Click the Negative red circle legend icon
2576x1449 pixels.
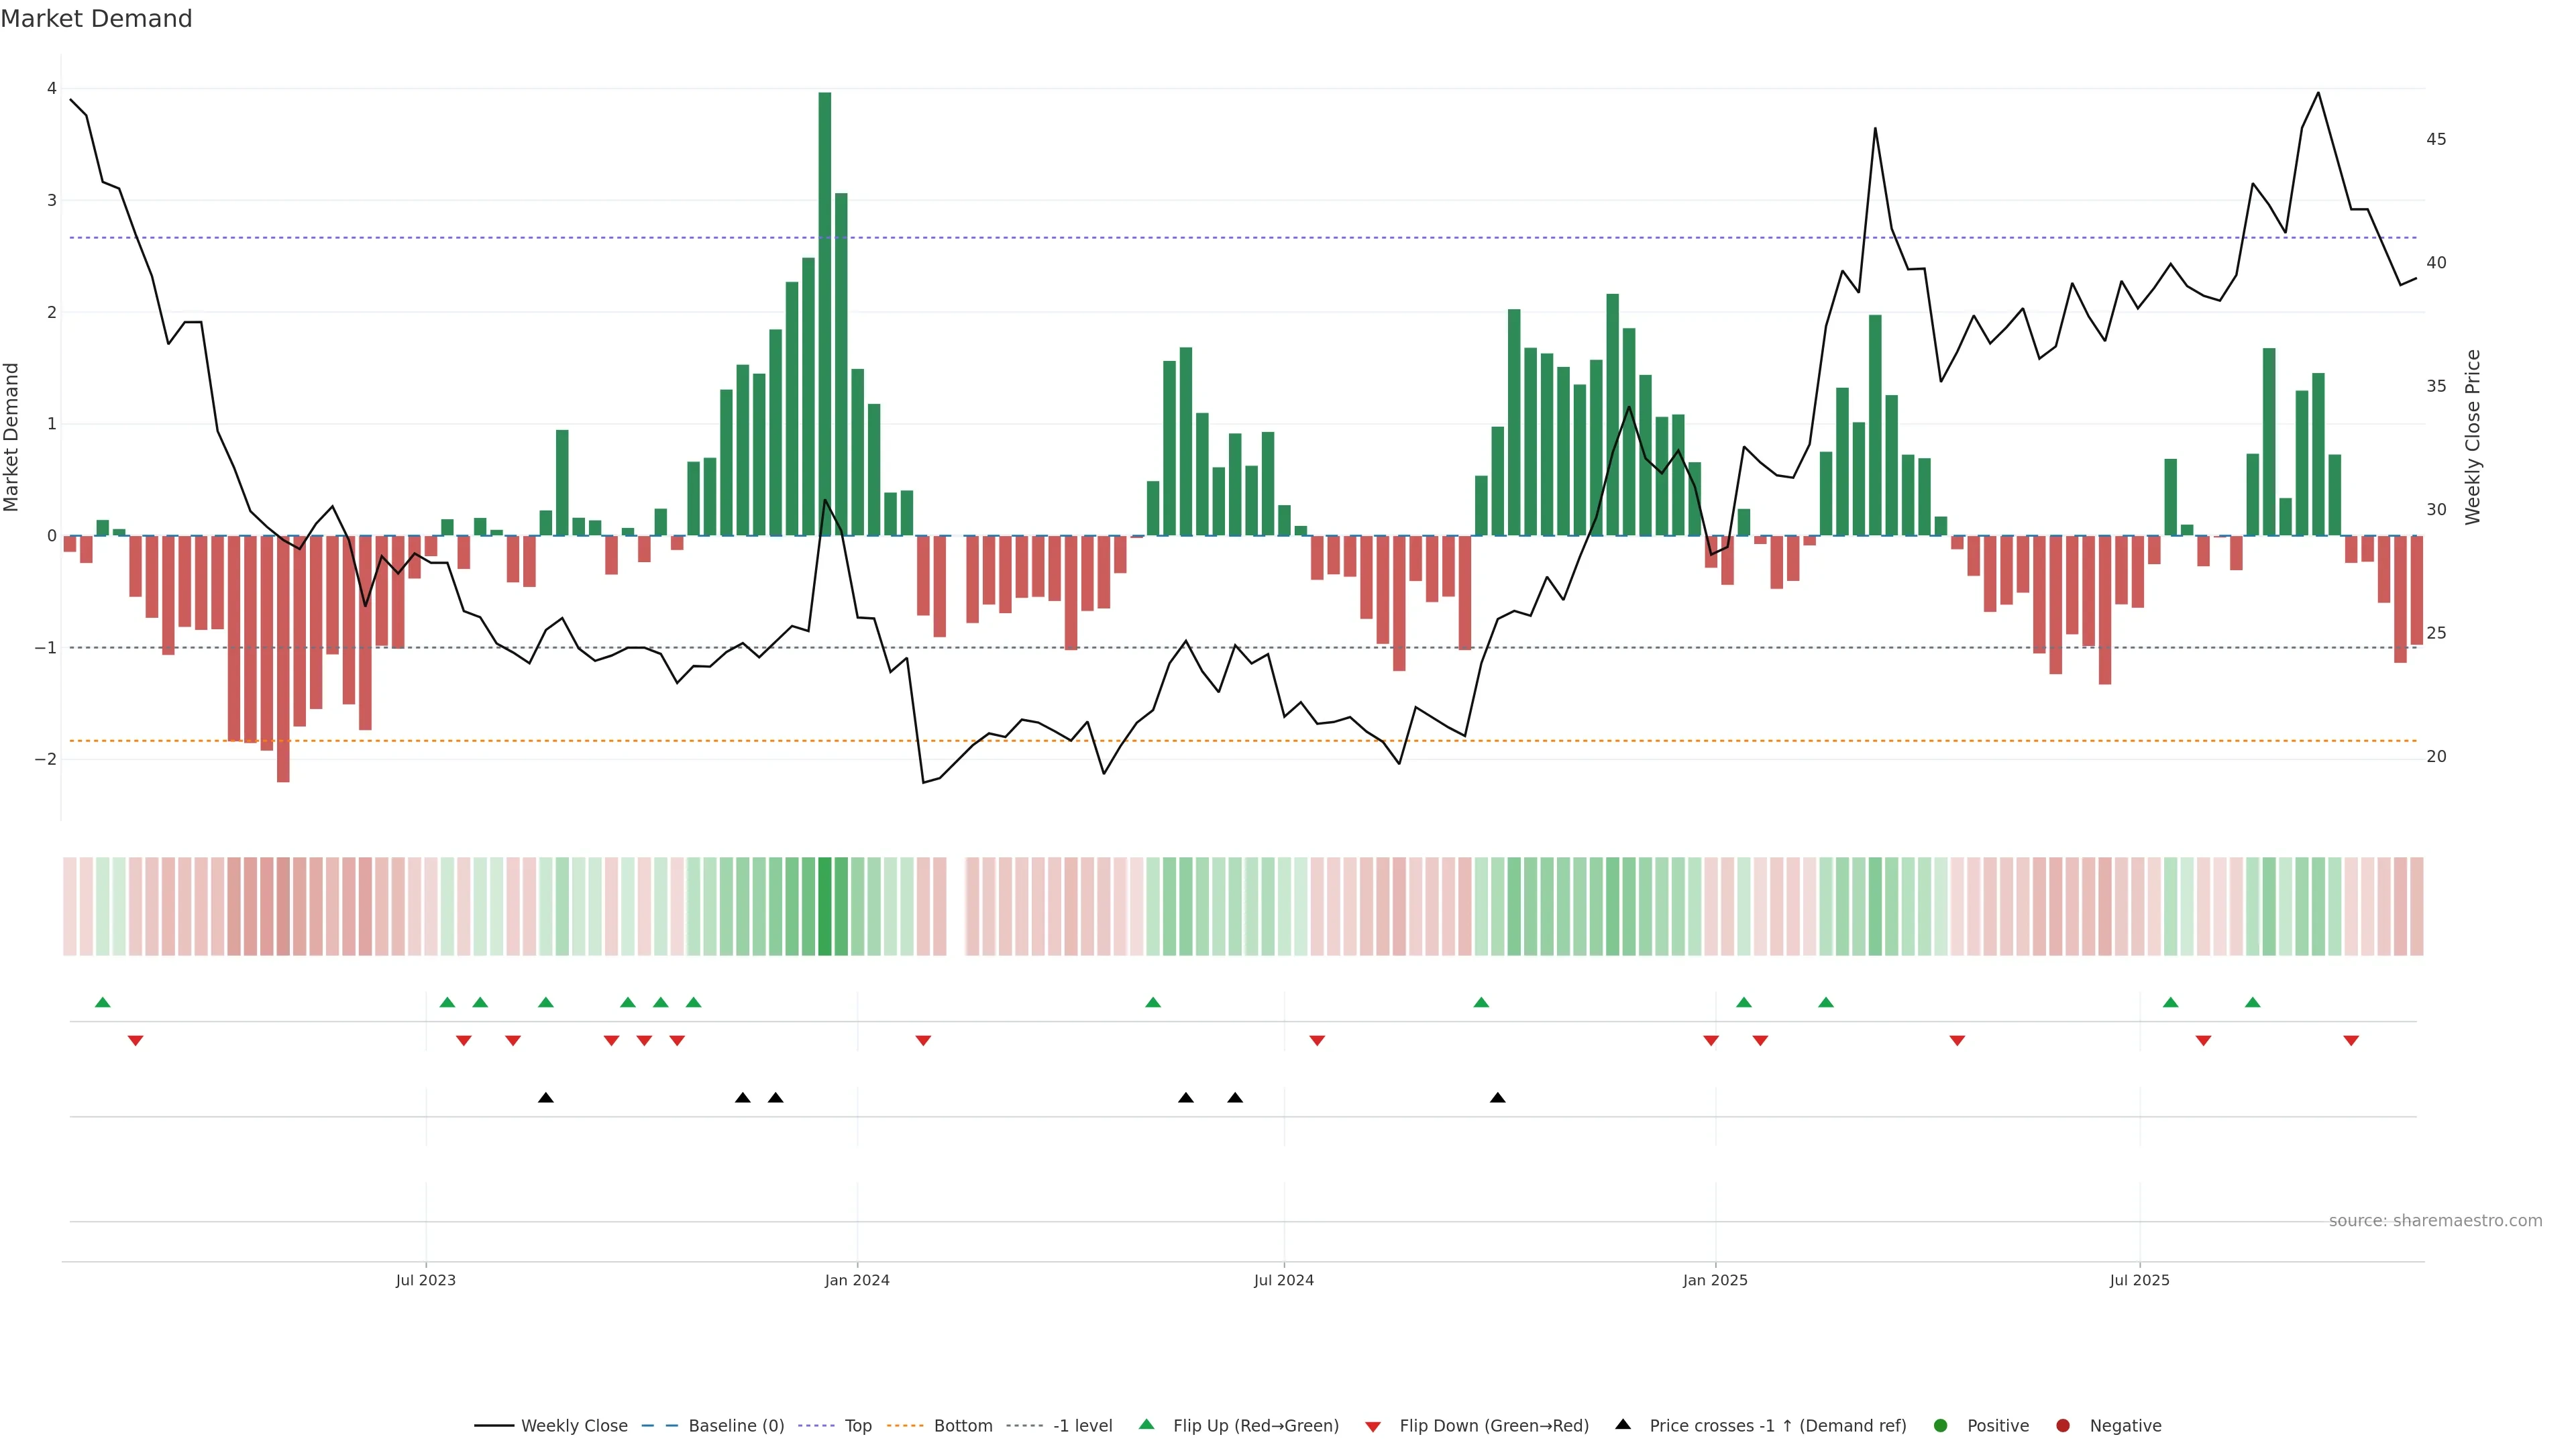[2063, 1426]
